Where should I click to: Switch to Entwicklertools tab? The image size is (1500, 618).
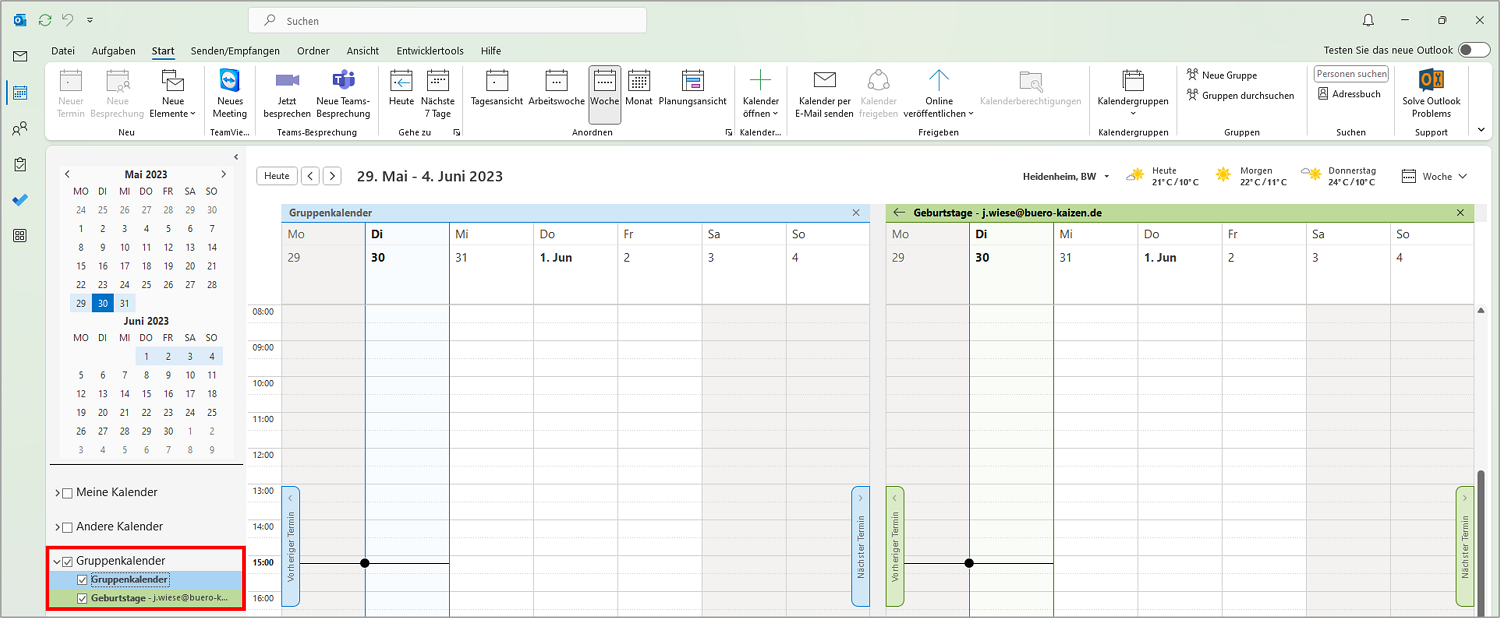[430, 51]
